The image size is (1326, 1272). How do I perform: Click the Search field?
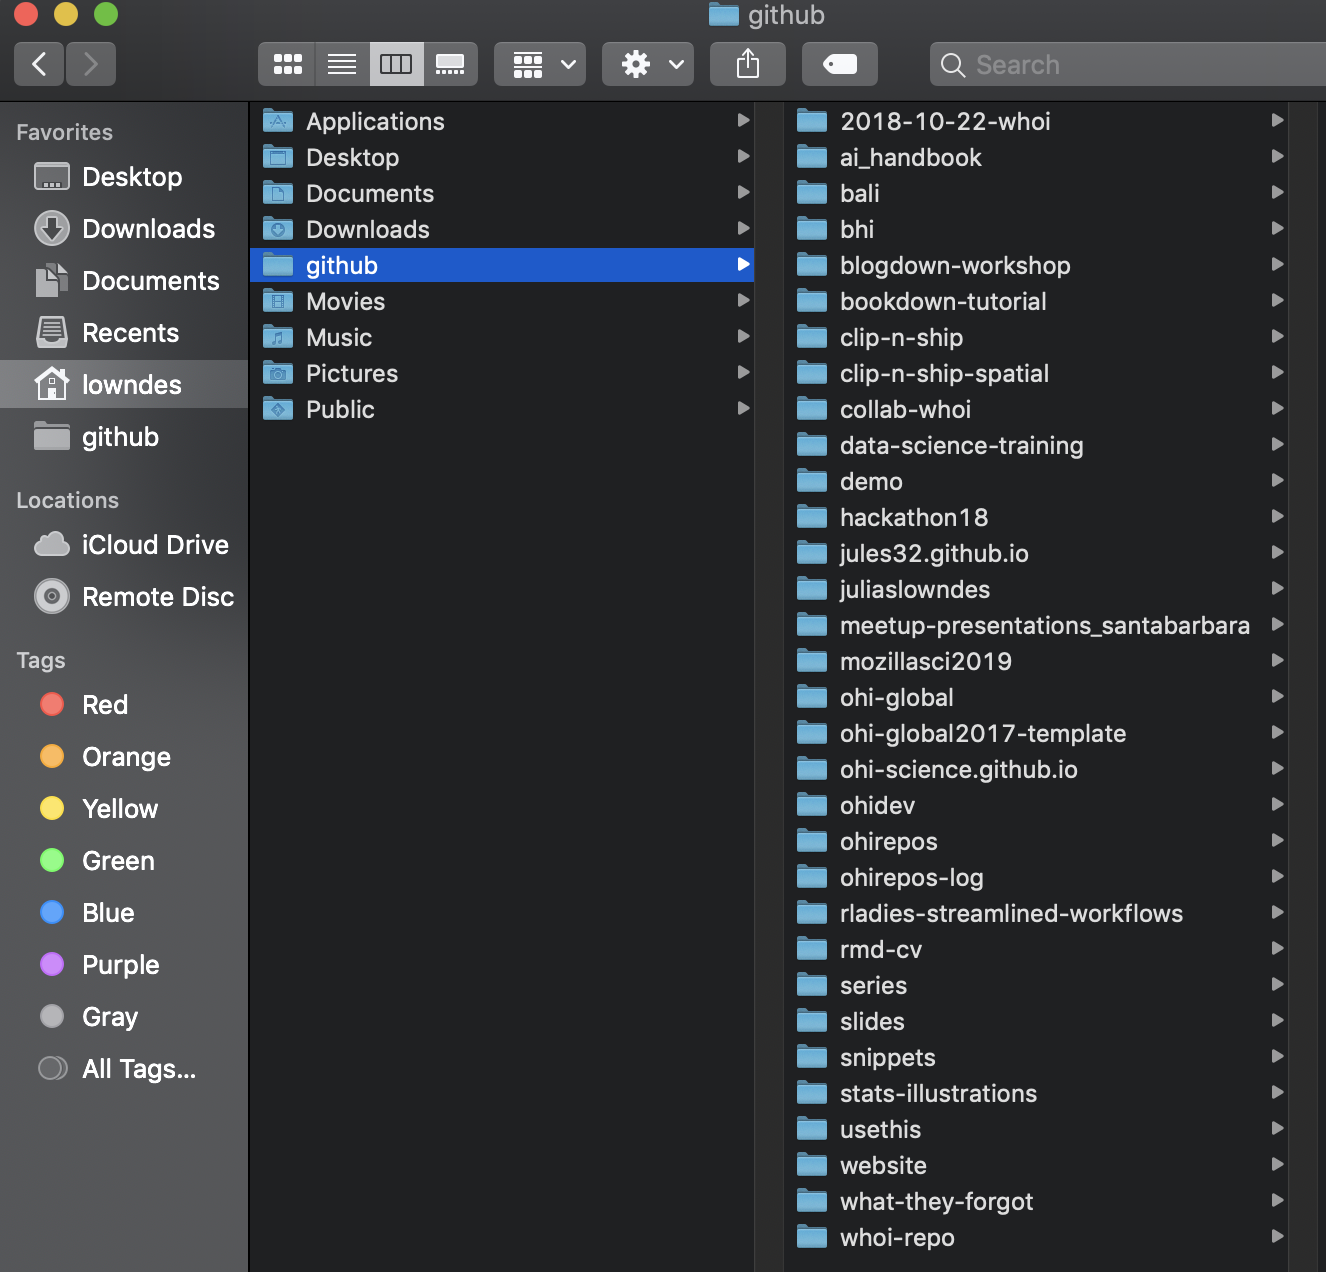[1130, 65]
